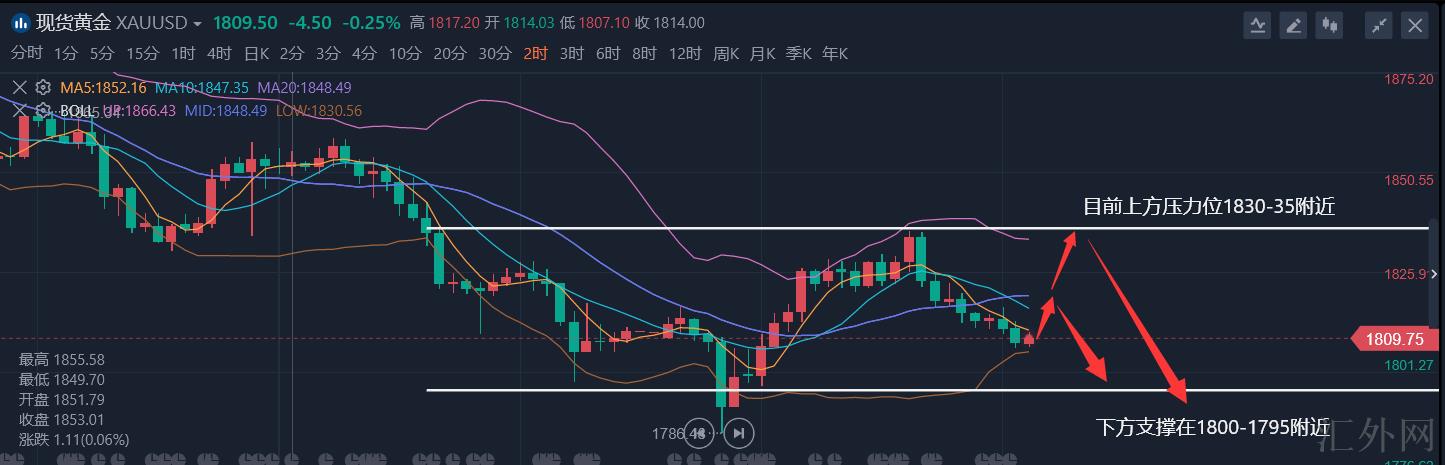The height and width of the screenshot is (465, 1445).
Task: Click the rewind playback button on chart
Action: tap(700, 433)
